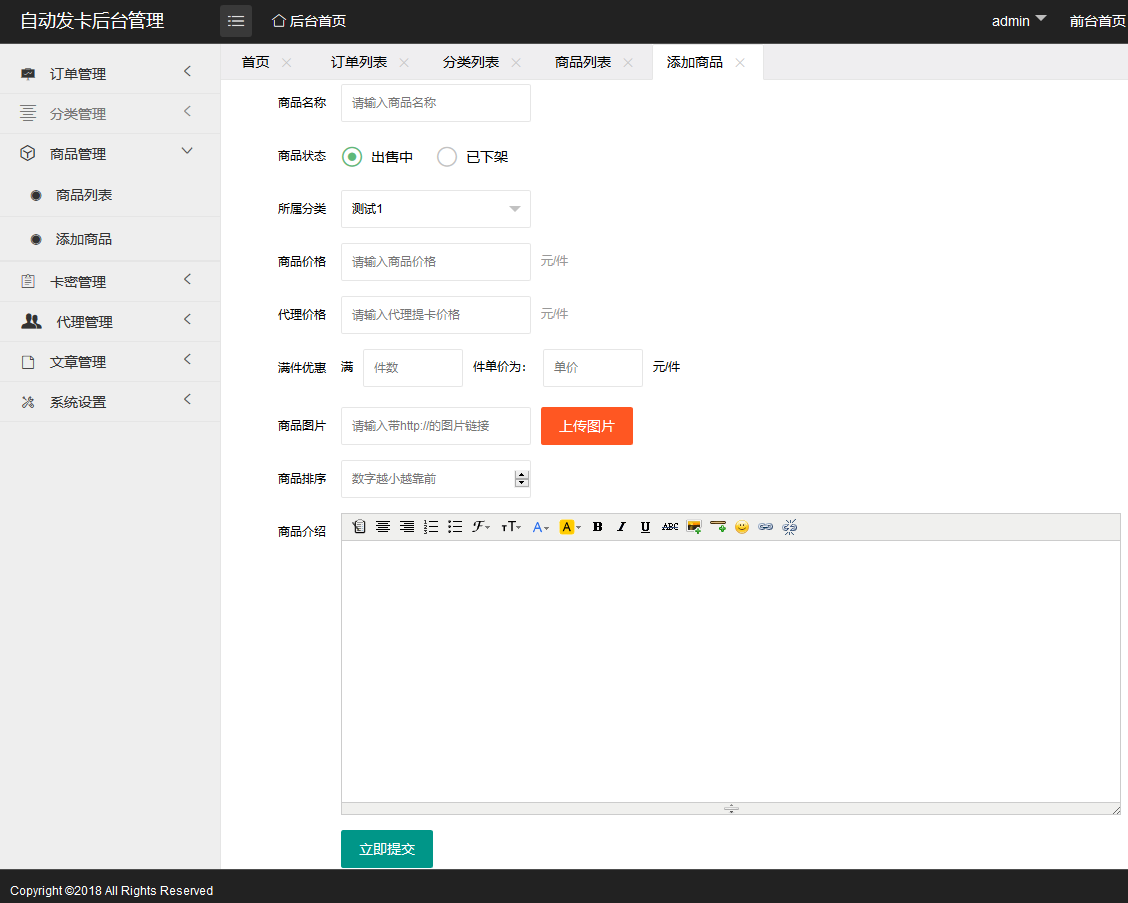Insert an emoticon via smiley icon

[x=742, y=527]
